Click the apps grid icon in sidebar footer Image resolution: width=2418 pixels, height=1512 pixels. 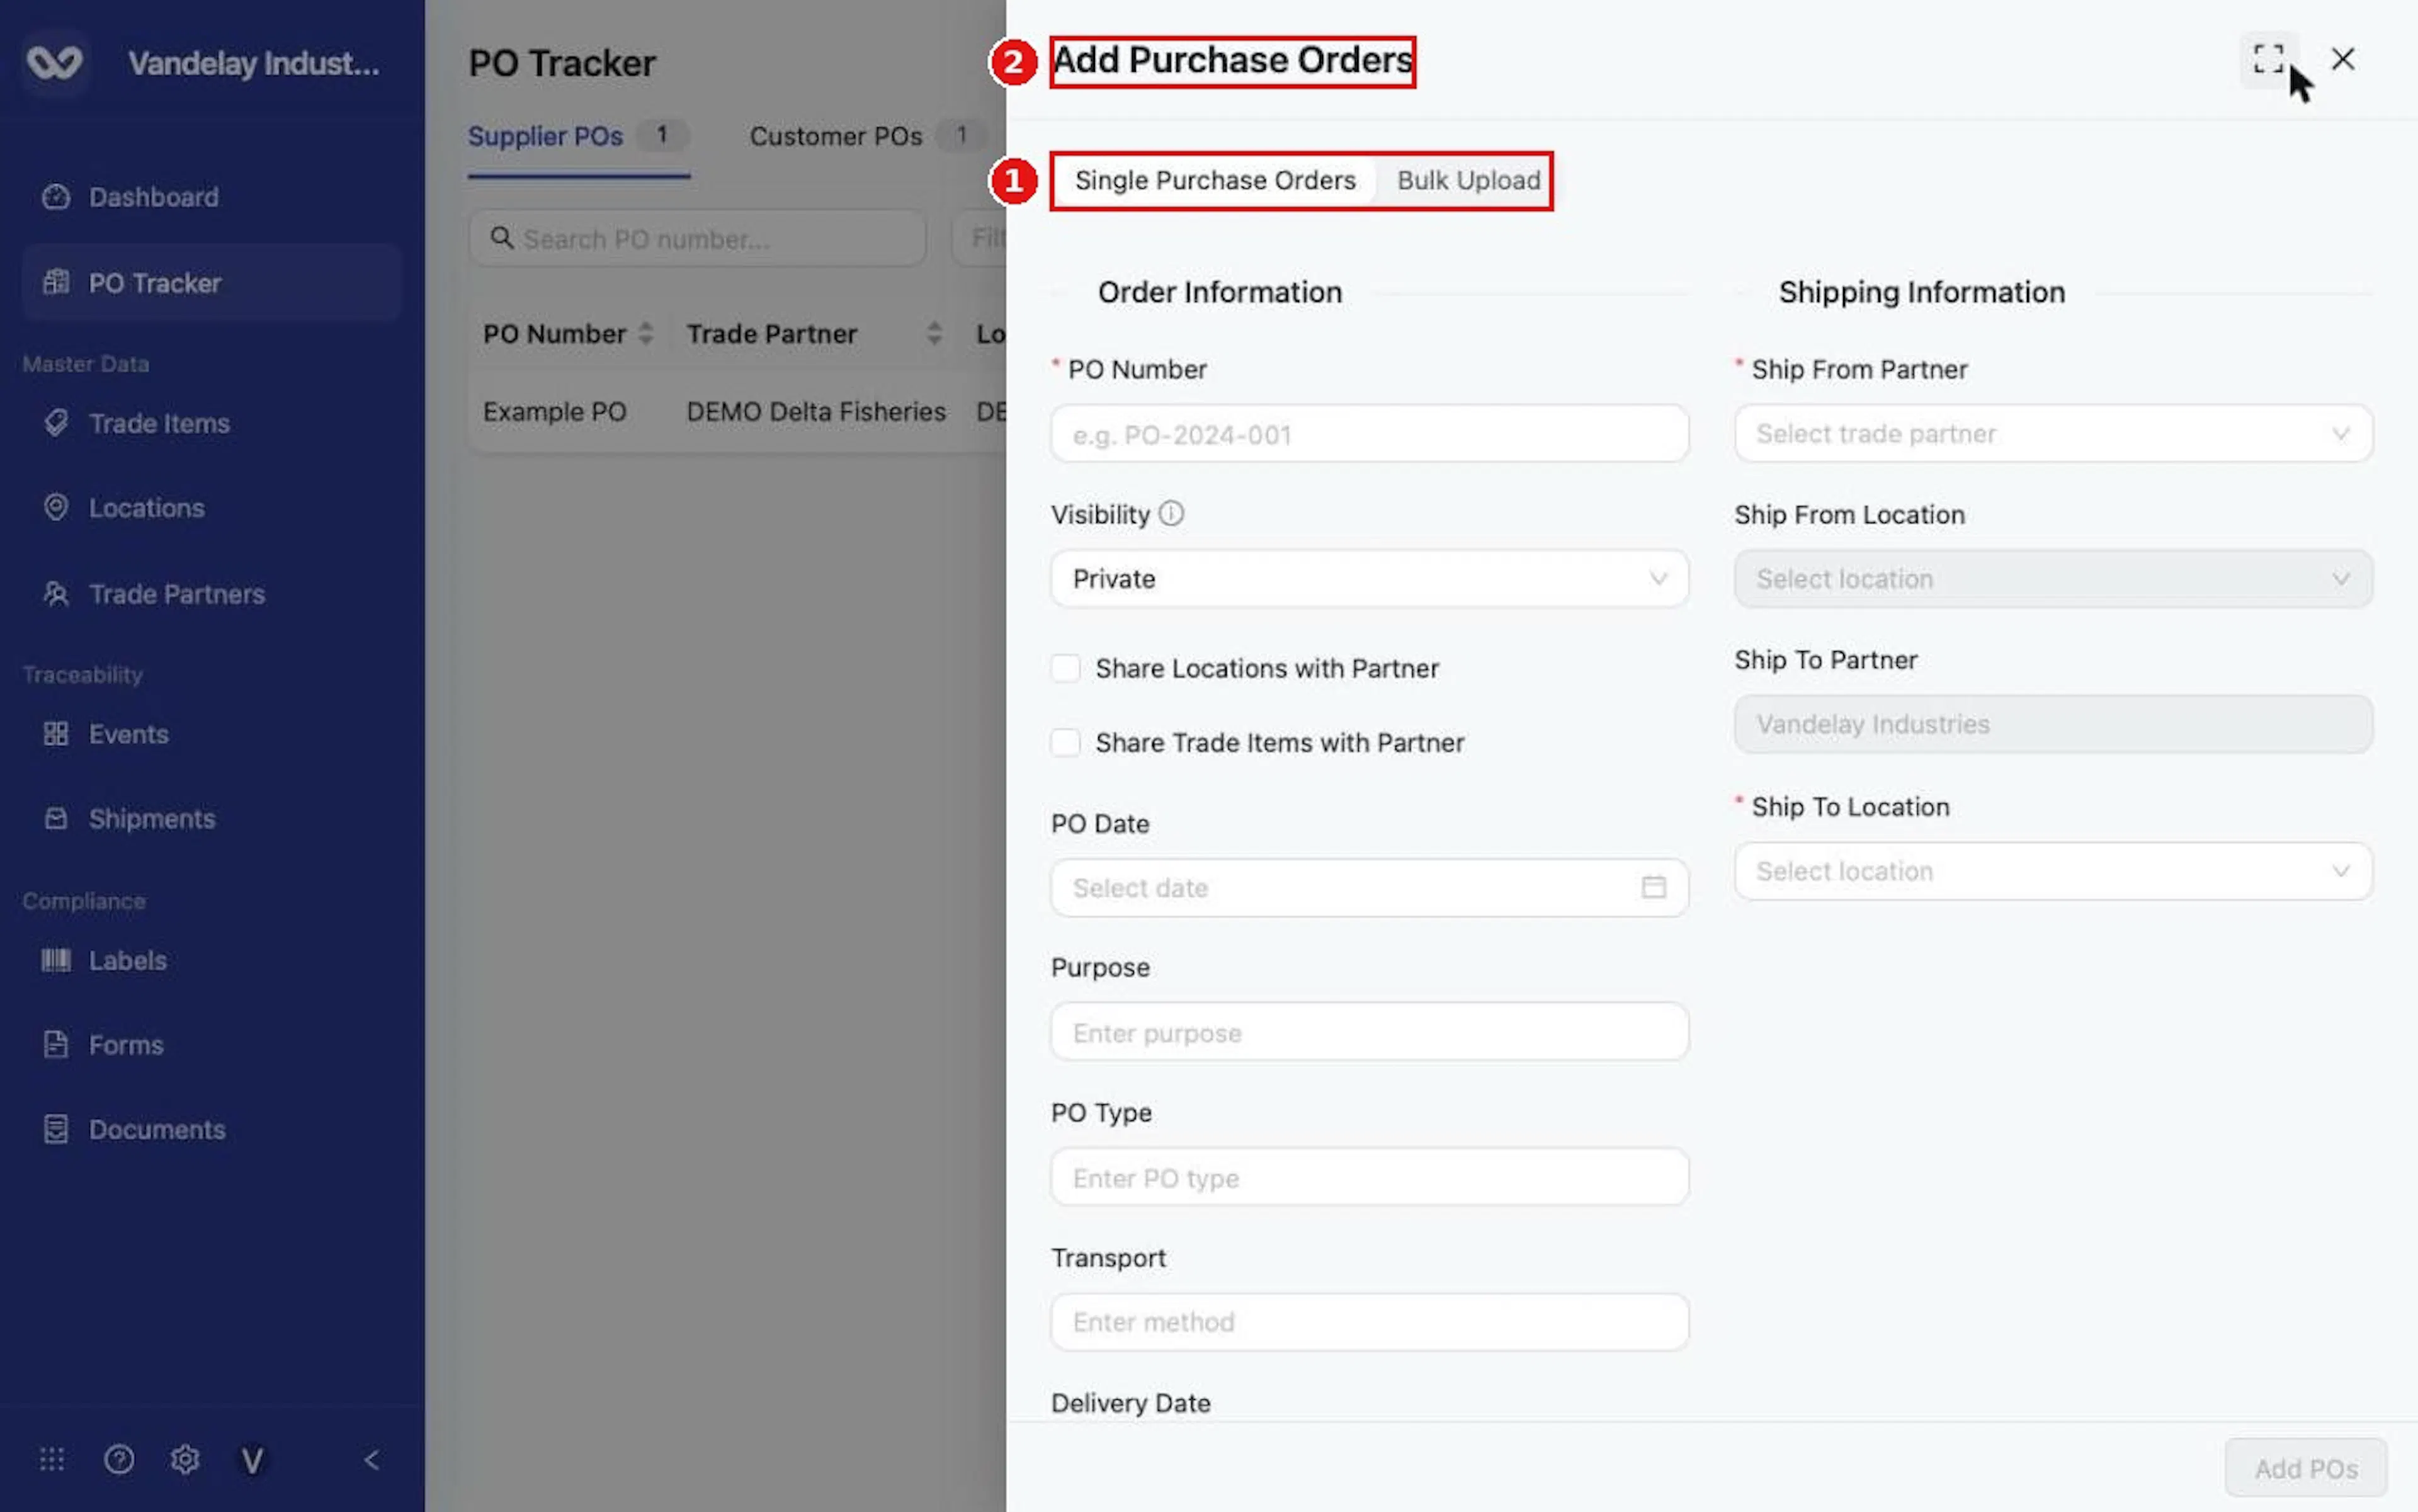point(52,1459)
